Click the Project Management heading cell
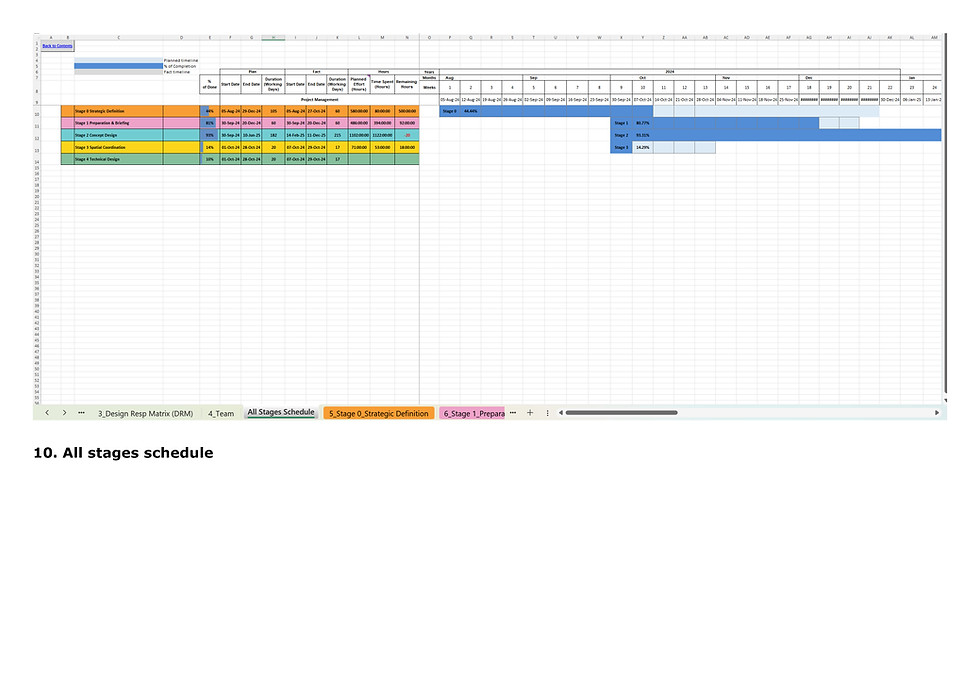 point(319,100)
